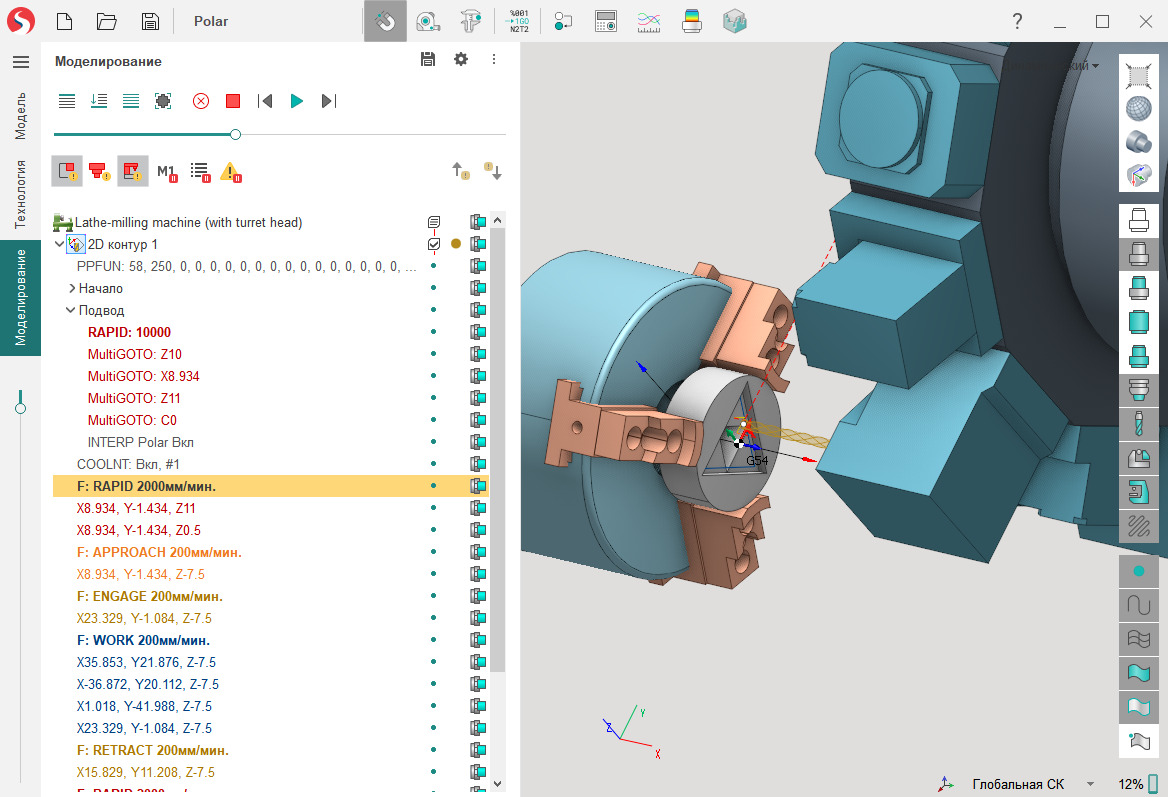Open the hamburger menu in left sidebar
Screen dimensions: 1168x797
pos(20,62)
